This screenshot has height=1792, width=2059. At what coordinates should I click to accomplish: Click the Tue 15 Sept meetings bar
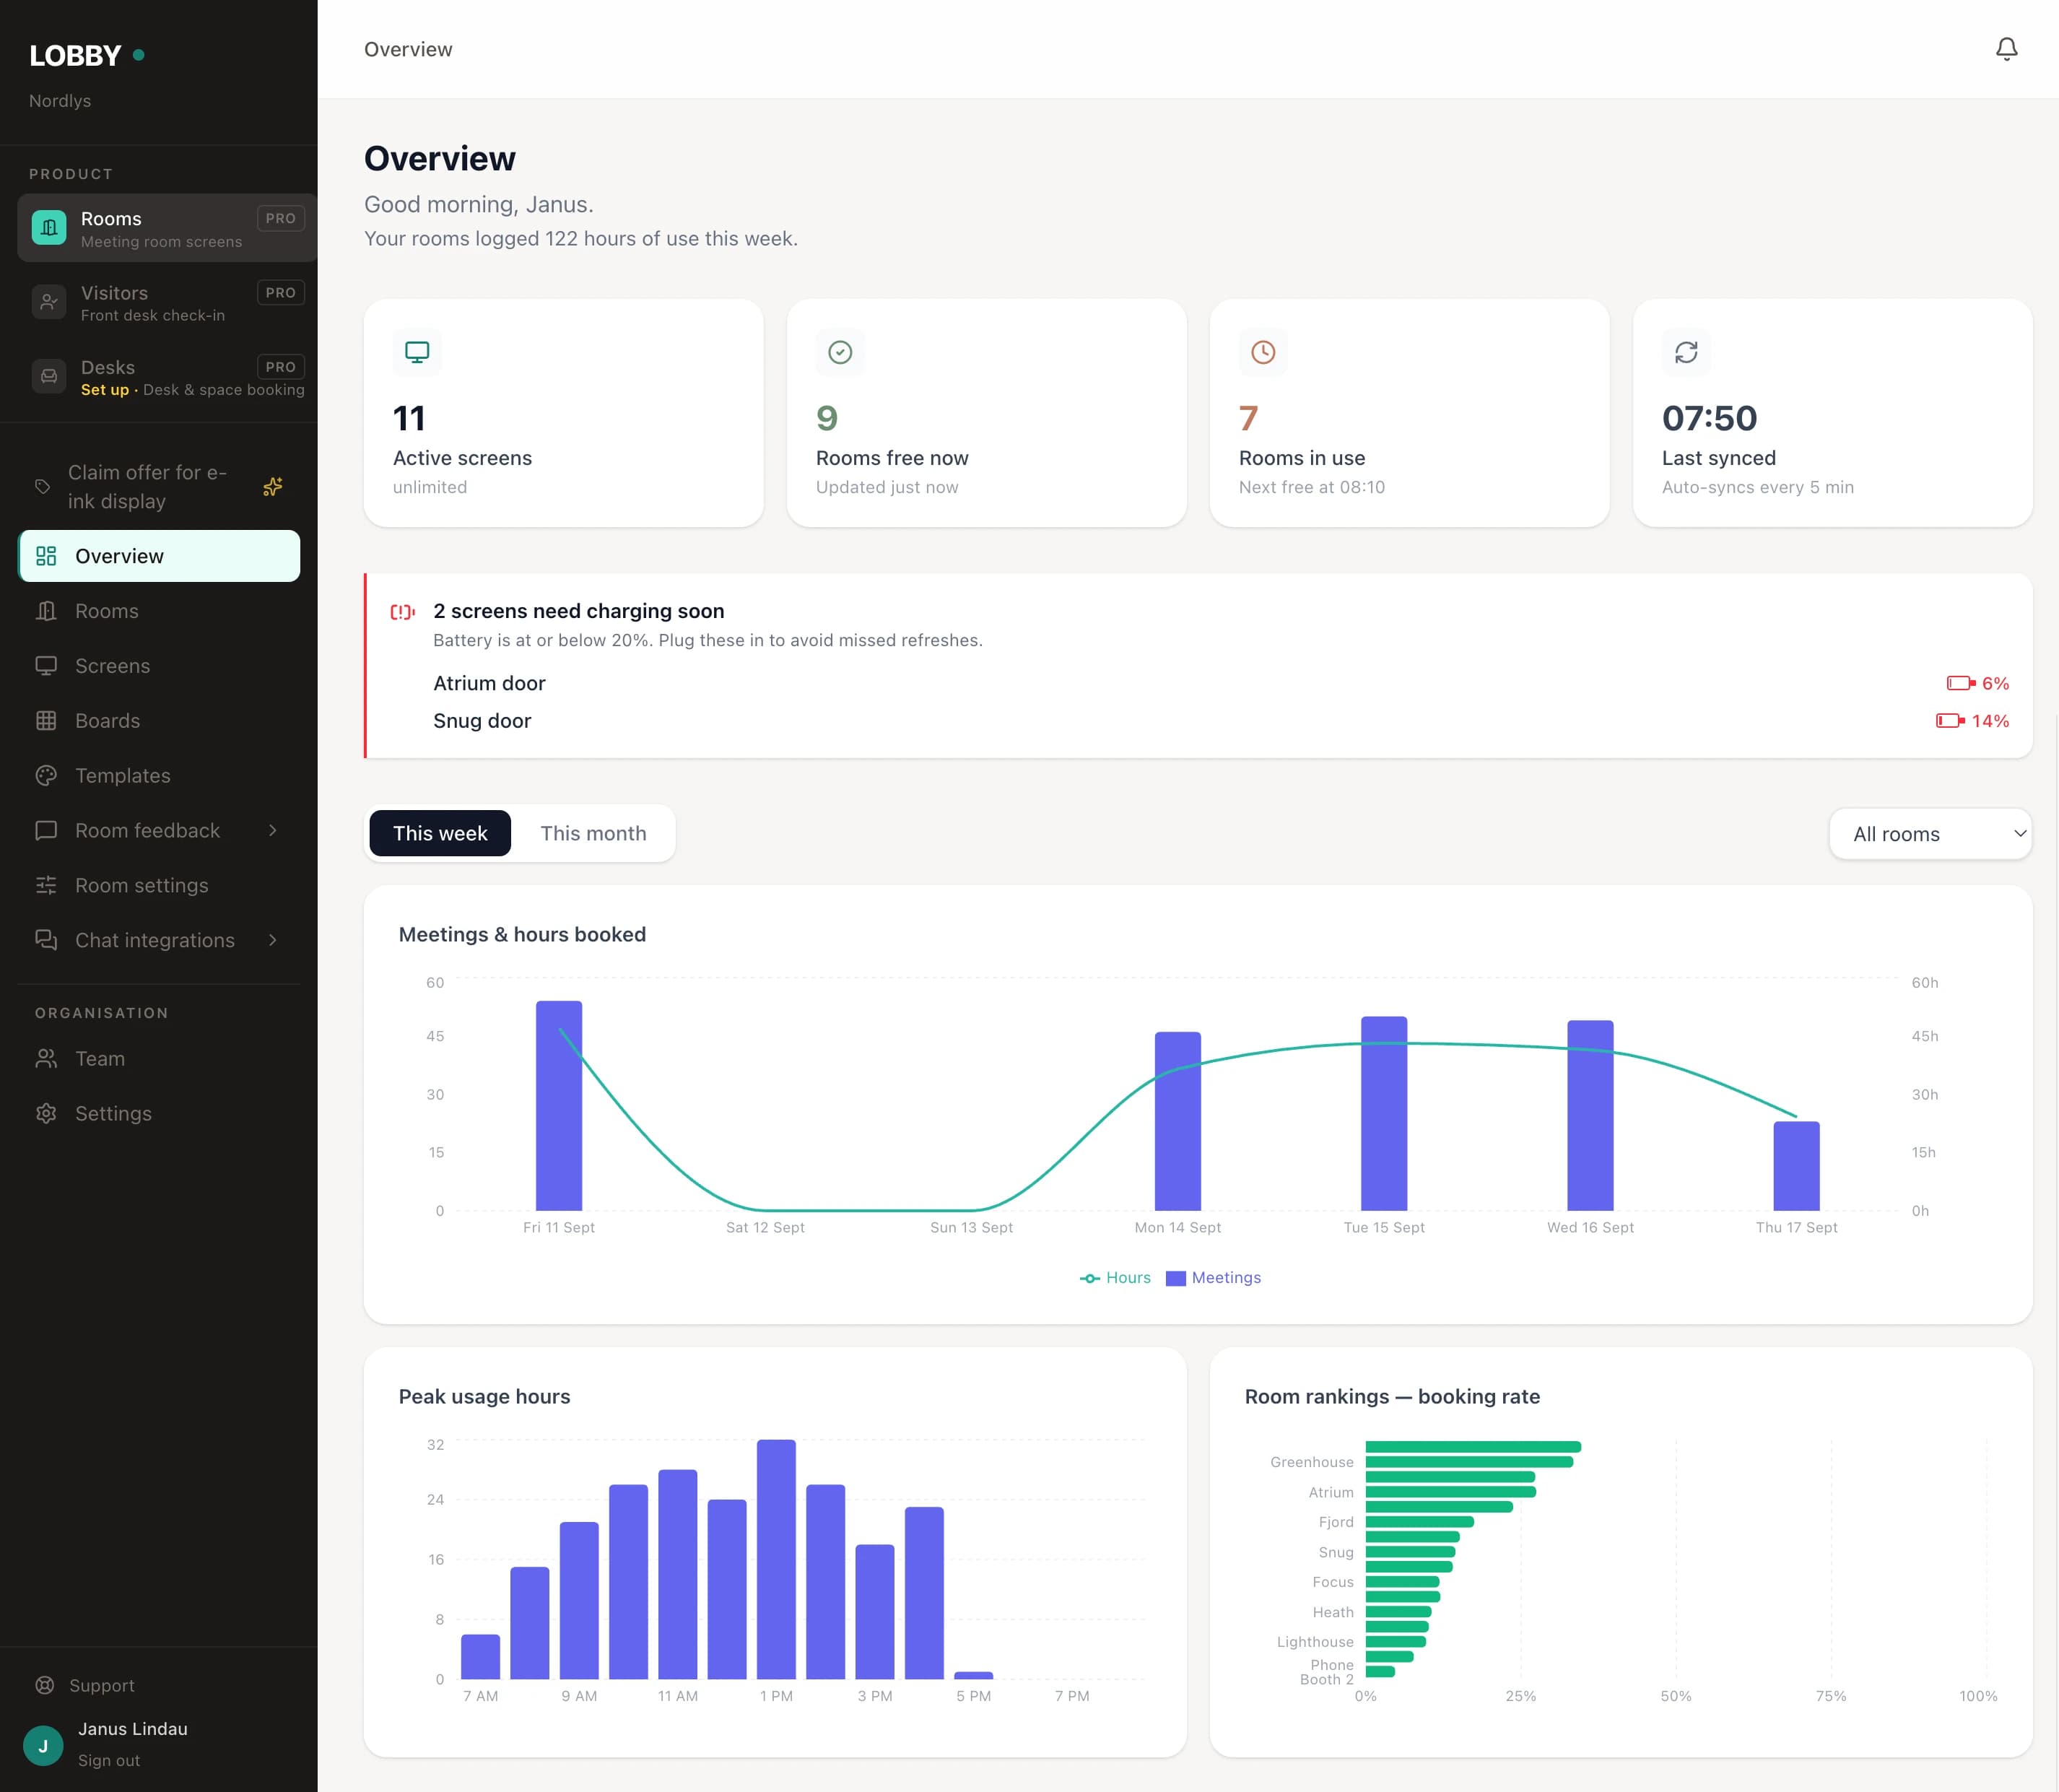[x=1384, y=1114]
